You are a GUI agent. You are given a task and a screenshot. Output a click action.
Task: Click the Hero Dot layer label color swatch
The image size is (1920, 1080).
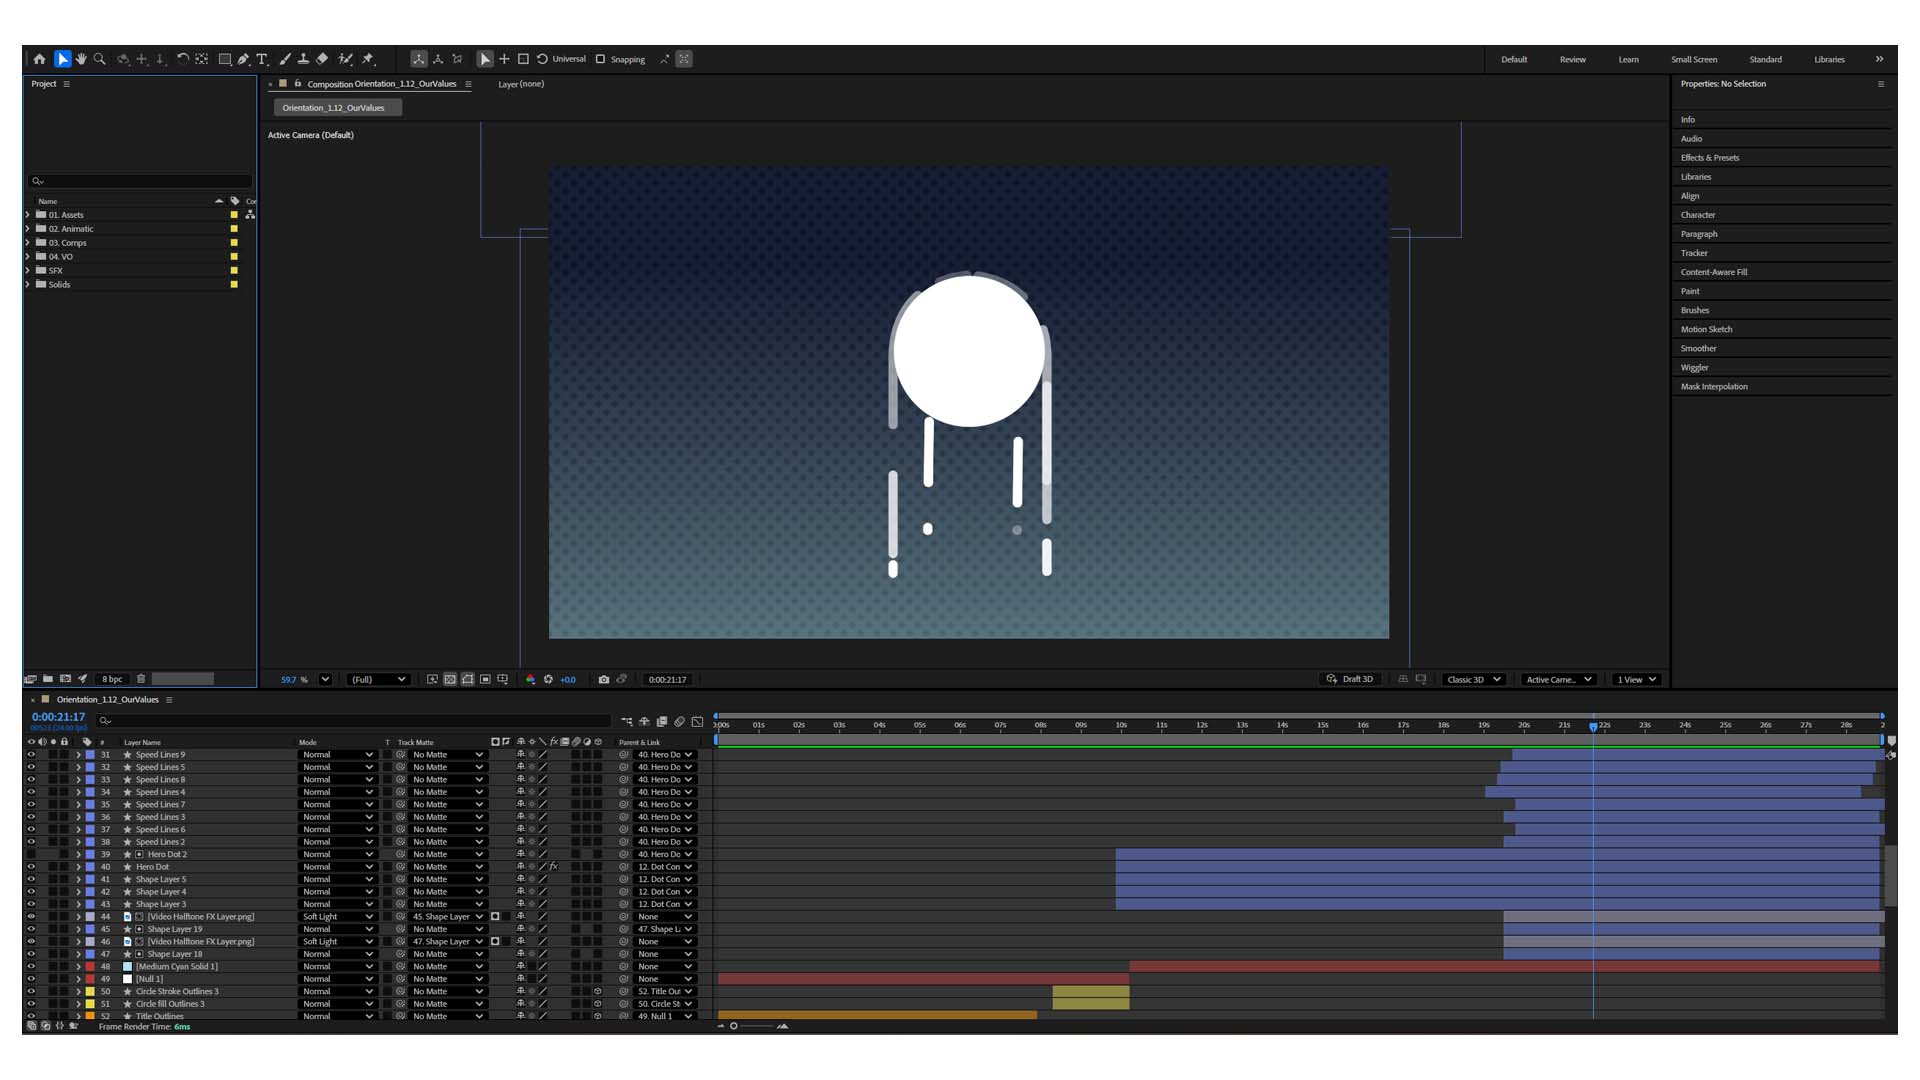pyautogui.click(x=90, y=867)
